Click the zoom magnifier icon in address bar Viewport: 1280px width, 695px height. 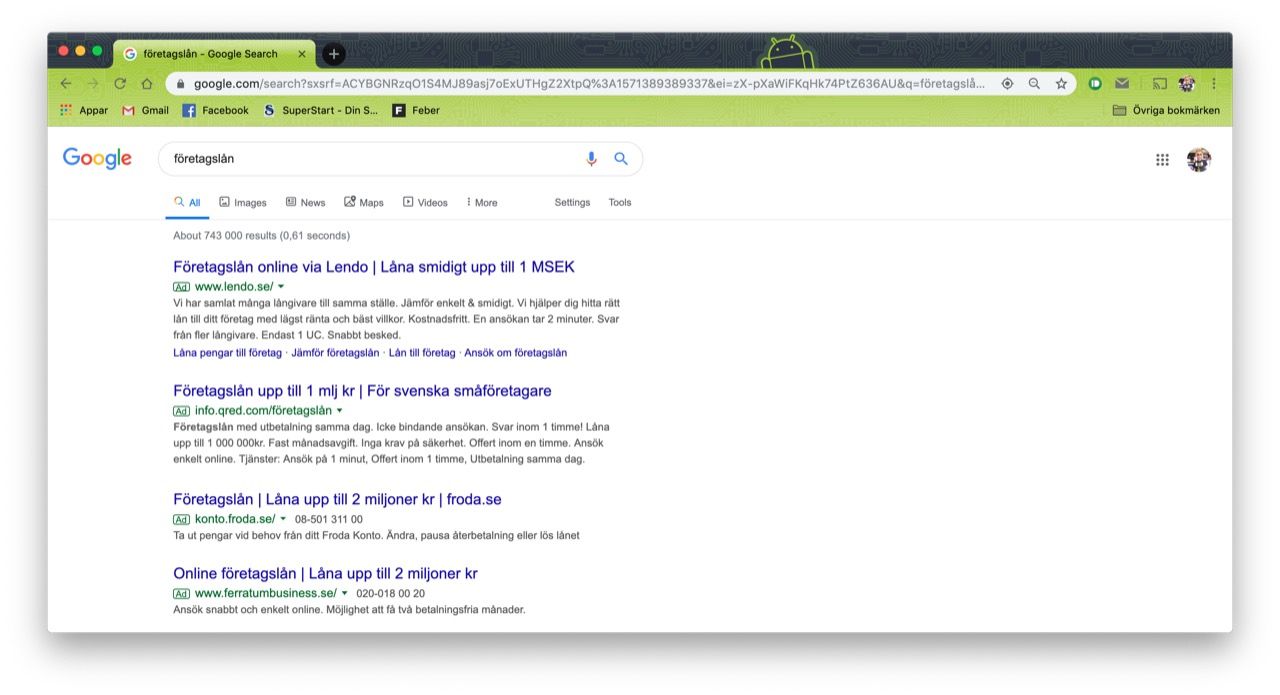(x=1034, y=84)
